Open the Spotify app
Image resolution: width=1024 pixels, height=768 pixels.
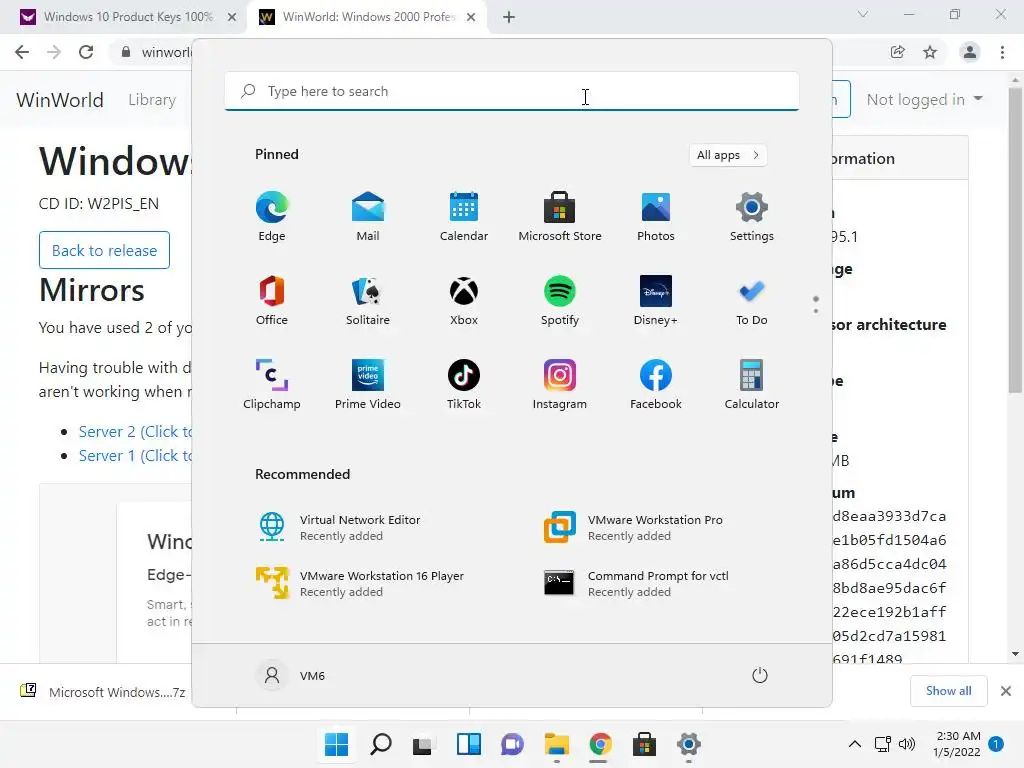click(x=560, y=300)
